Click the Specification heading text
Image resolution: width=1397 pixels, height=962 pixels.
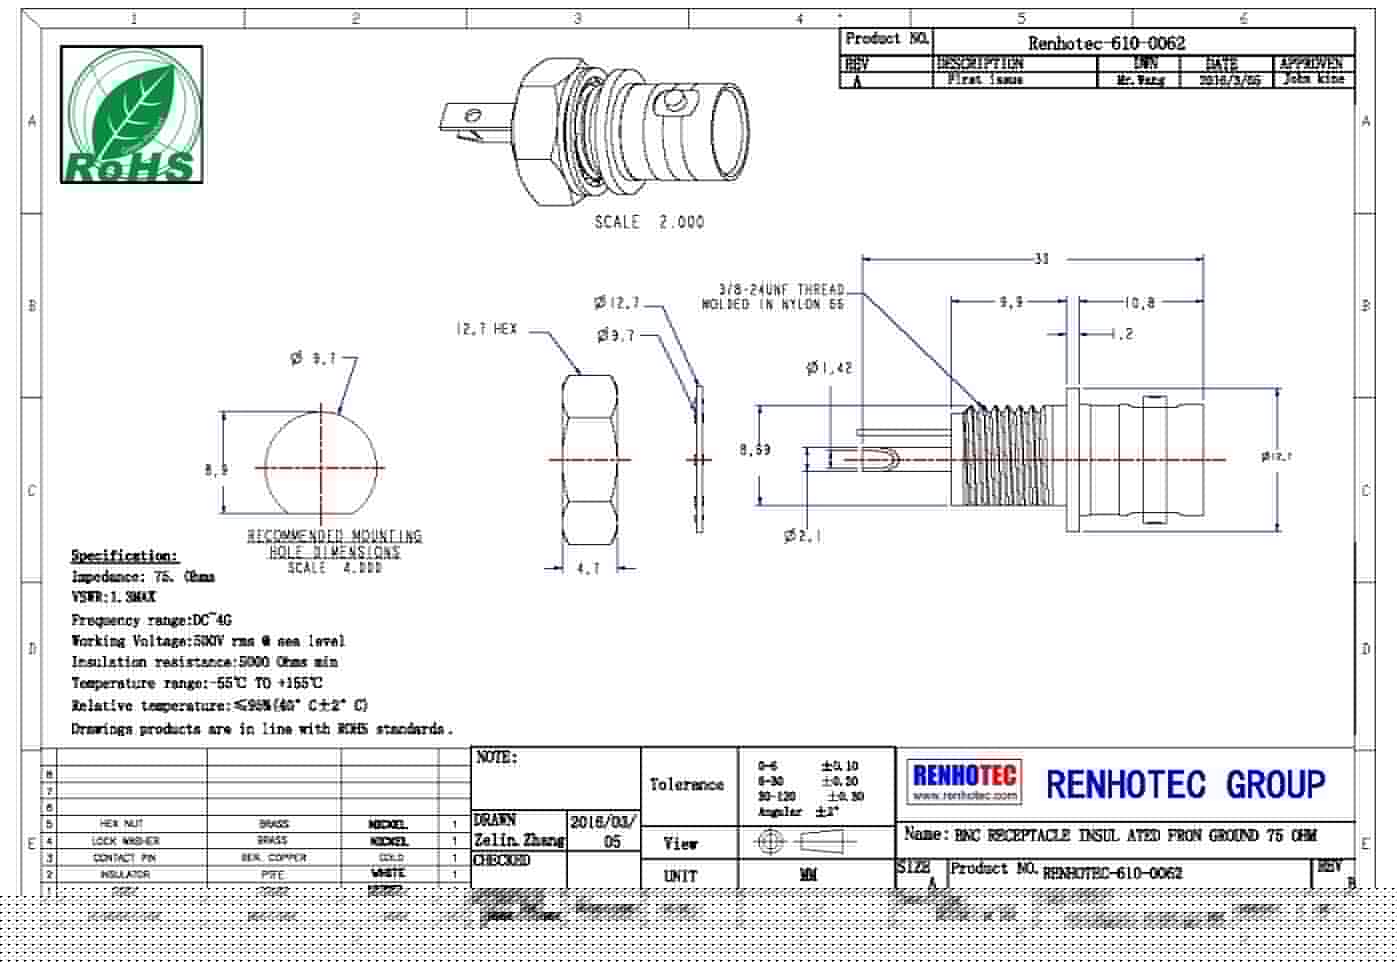125,556
